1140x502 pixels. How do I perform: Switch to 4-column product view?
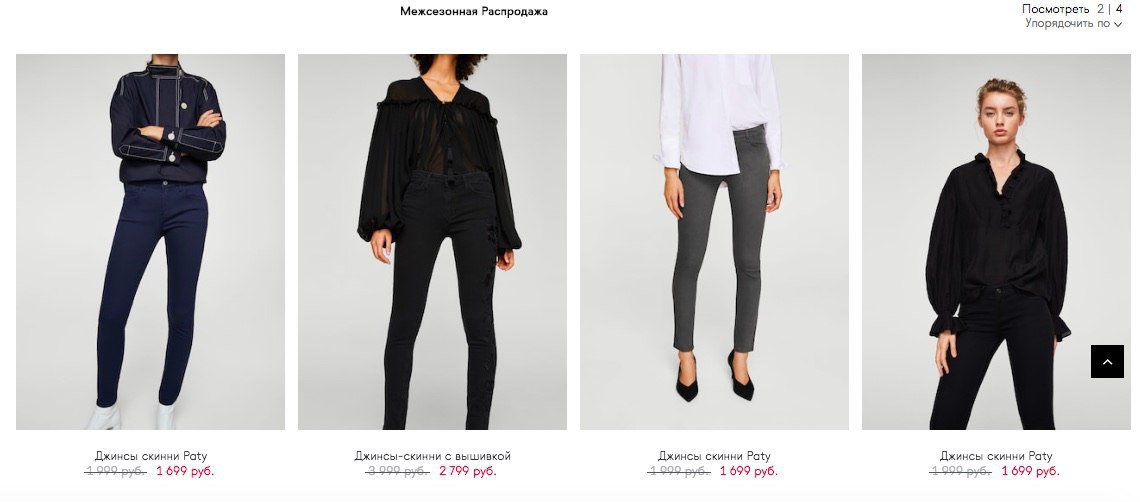coord(1119,9)
